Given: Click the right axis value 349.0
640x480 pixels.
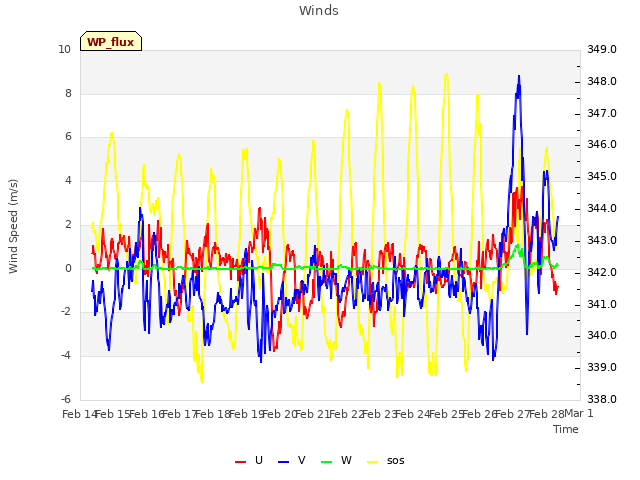Looking at the screenshot, I should pos(602,49).
